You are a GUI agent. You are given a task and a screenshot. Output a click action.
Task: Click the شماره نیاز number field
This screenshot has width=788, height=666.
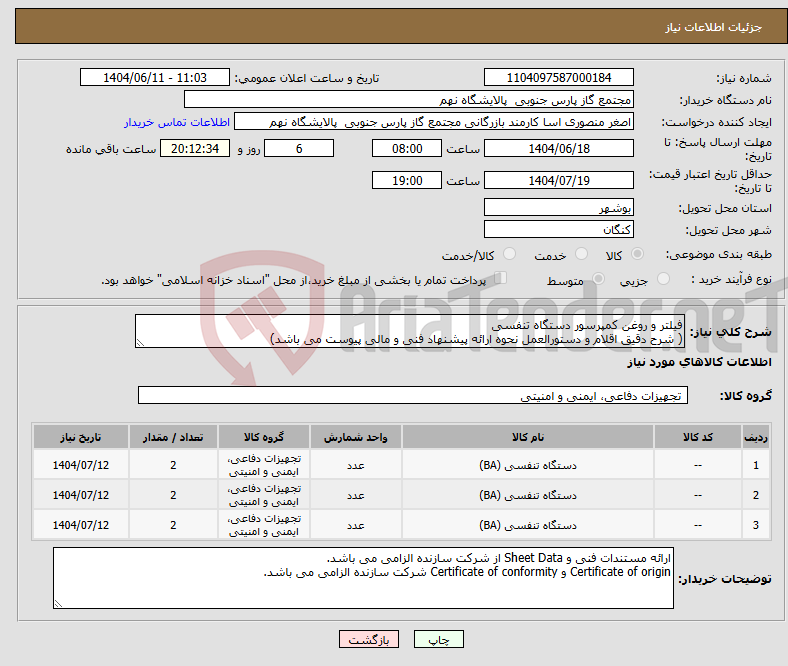point(558,78)
